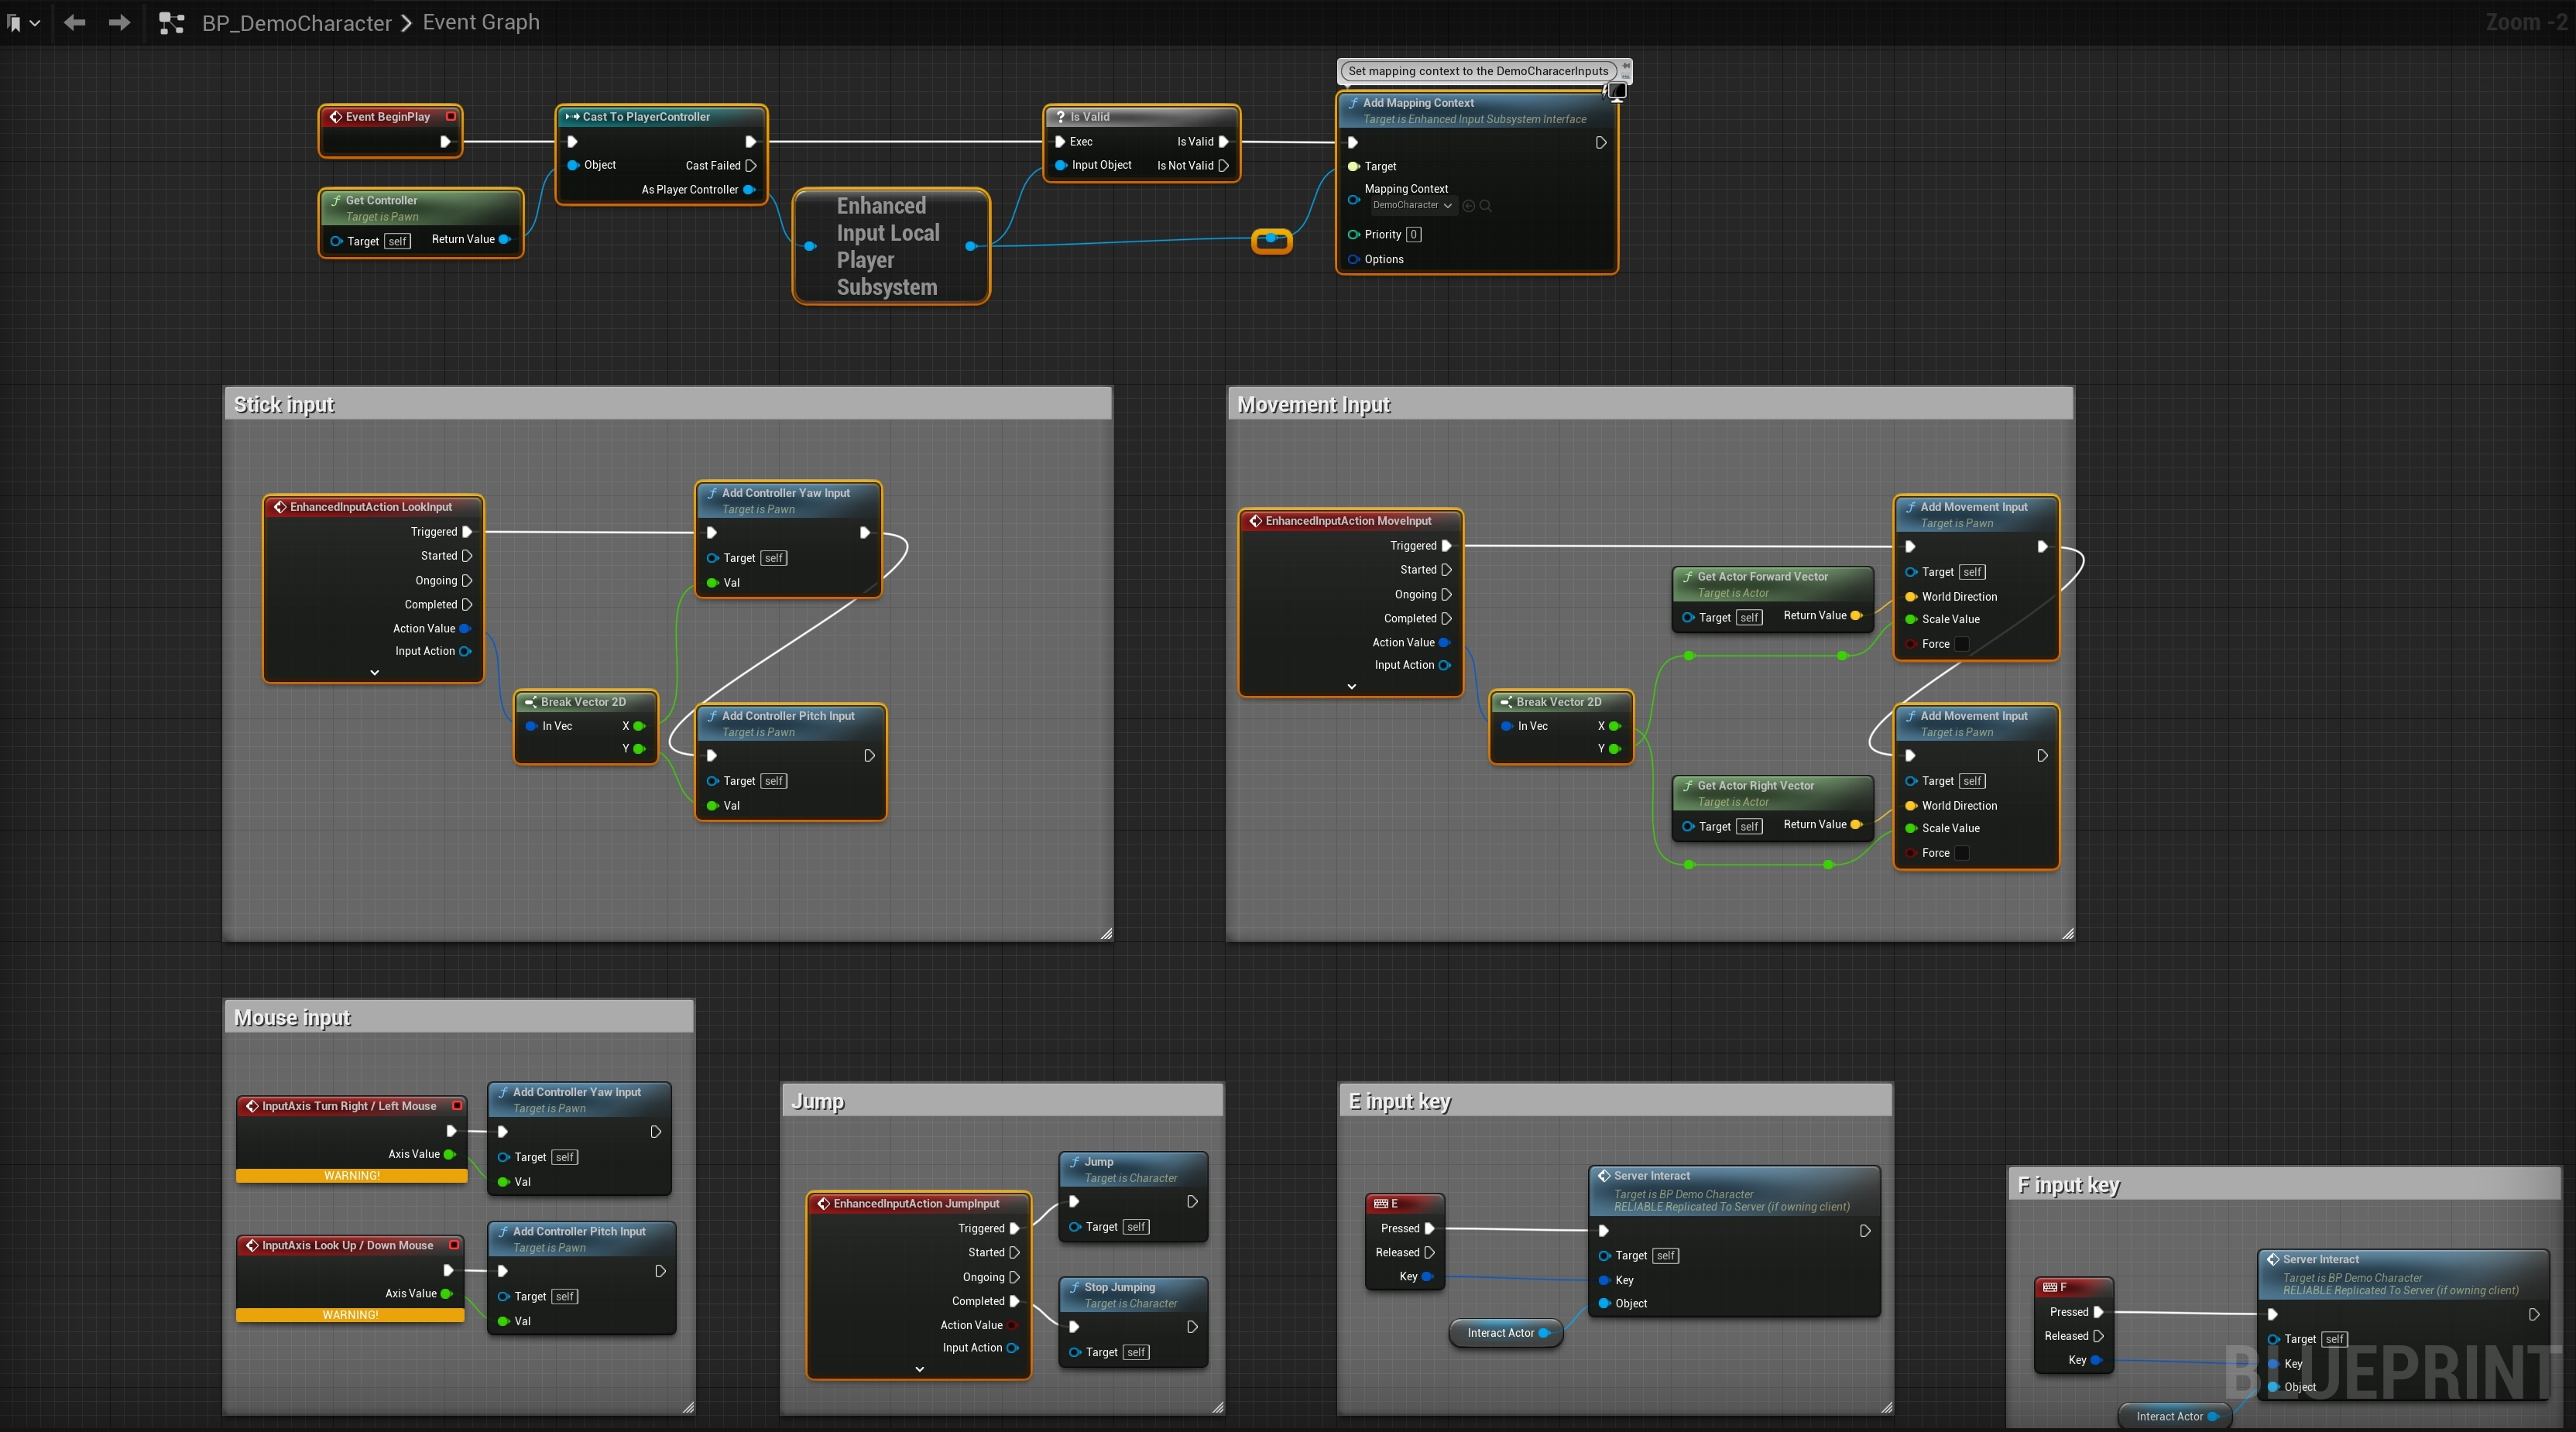Click the client-only monitor icon on Add Mapping Context
2576x1432 pixels.
pyautogui.click(x=1616, y=91)
